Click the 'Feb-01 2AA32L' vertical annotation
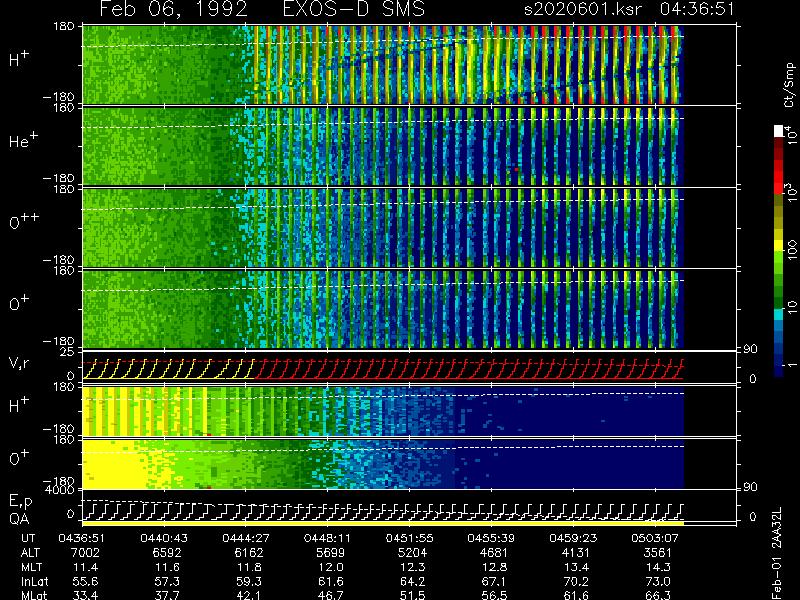This screenshot has width=800, height=600. pyautogui.click(x=777, y=553)
